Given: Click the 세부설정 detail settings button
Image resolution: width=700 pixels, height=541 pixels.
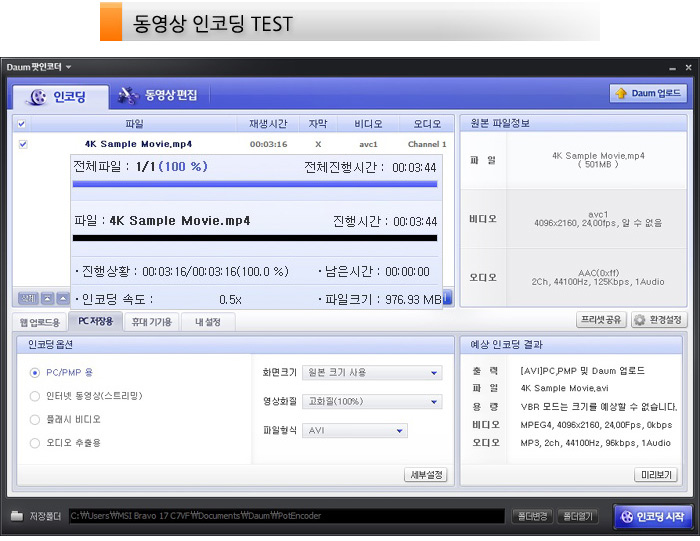Looking at the screenshot, I should coord(425,475).
